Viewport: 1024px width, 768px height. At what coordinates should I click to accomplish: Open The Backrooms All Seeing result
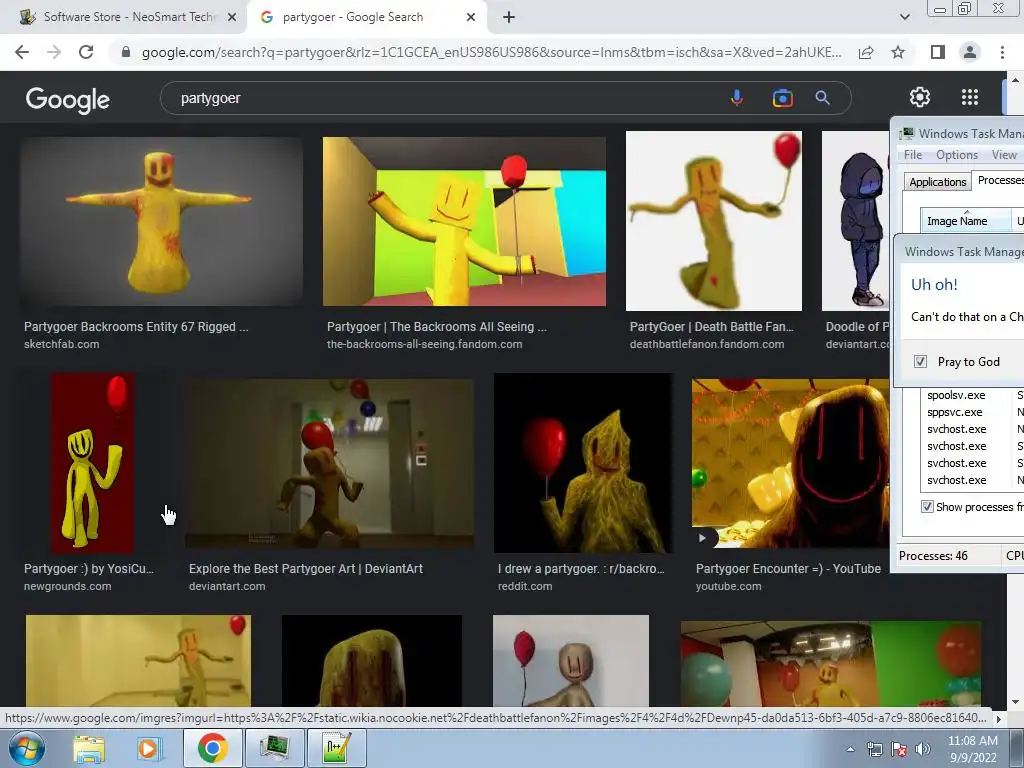(x=436, y=327)
